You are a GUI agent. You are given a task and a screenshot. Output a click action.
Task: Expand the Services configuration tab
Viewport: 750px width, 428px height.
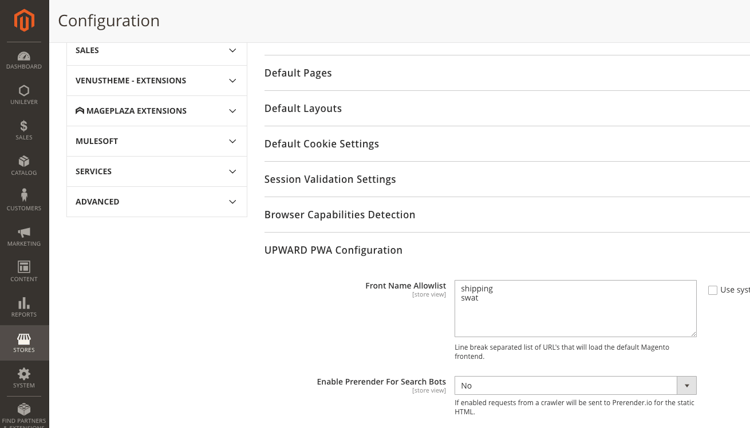tap(156, 172)
